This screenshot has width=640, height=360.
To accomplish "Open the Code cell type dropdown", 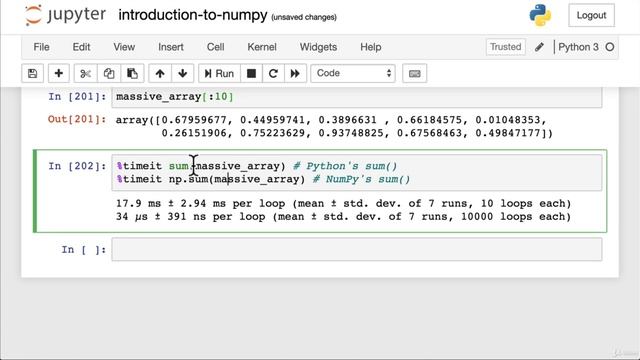I will (353, 73).
